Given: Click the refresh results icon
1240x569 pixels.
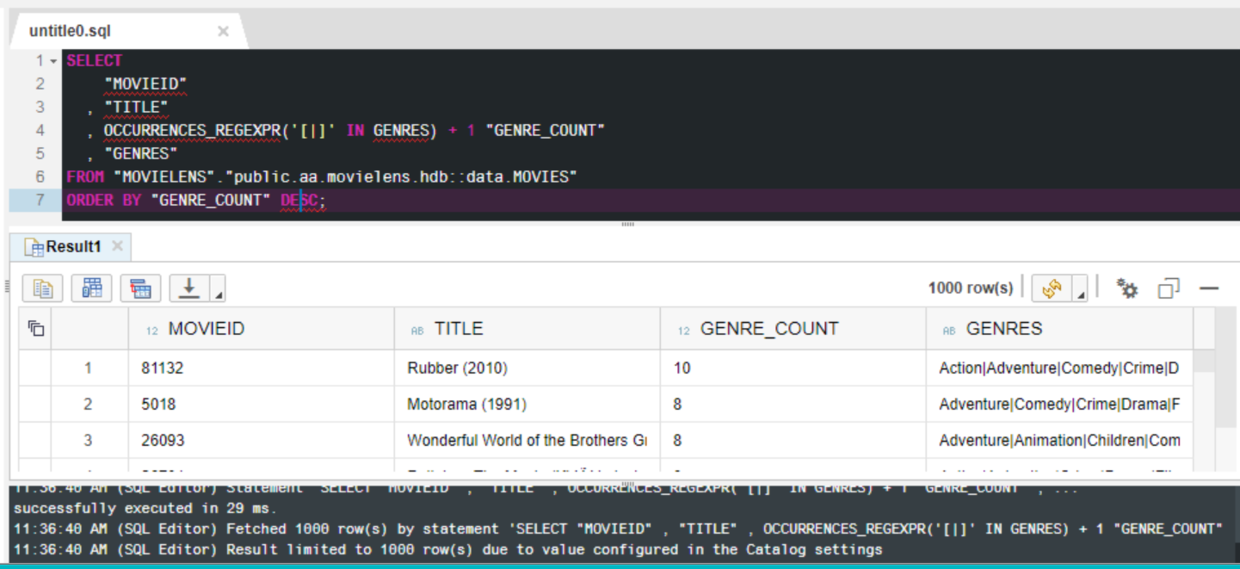Looking at the screenshot, I should [x=1052, y=289].
